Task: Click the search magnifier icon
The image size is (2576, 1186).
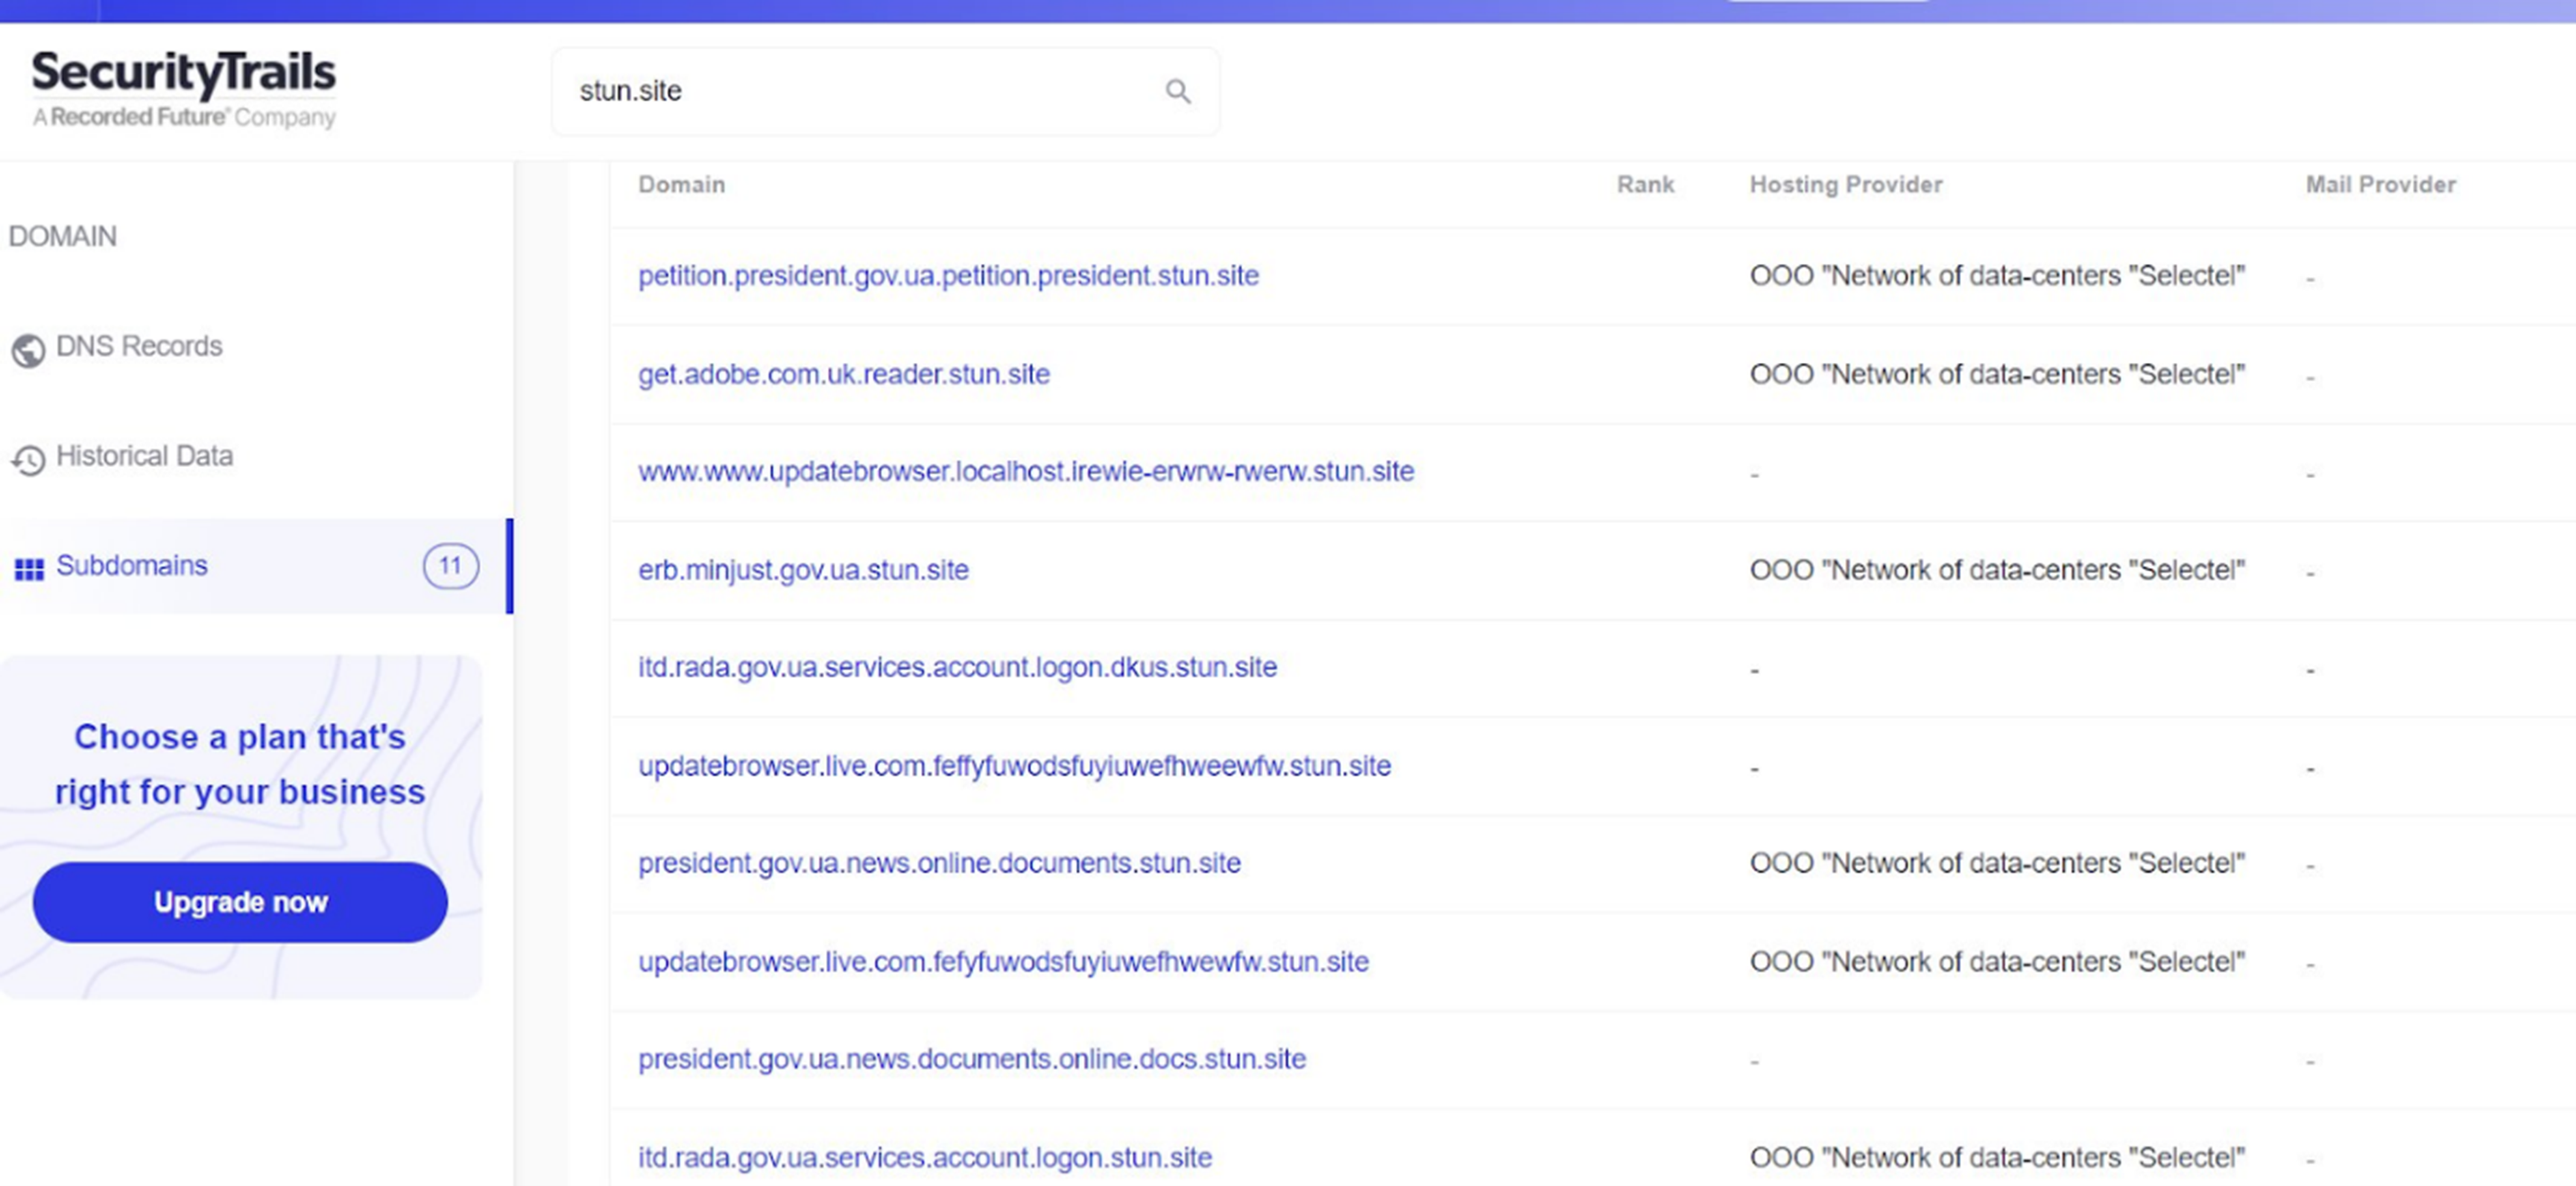Action: click(1178, 92)
